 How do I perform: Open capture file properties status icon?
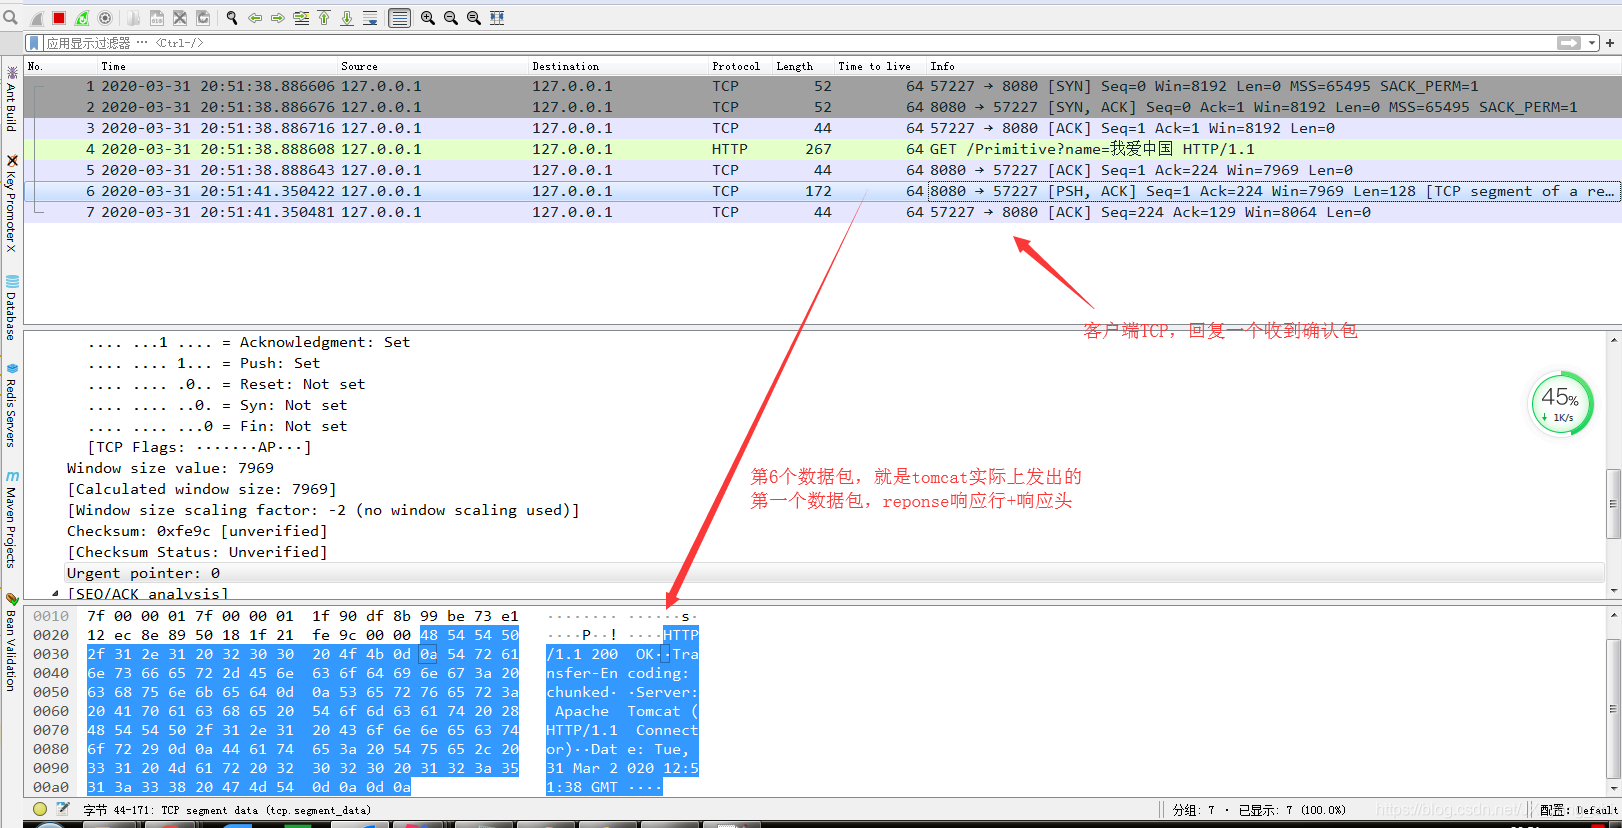tap(63, 809)
